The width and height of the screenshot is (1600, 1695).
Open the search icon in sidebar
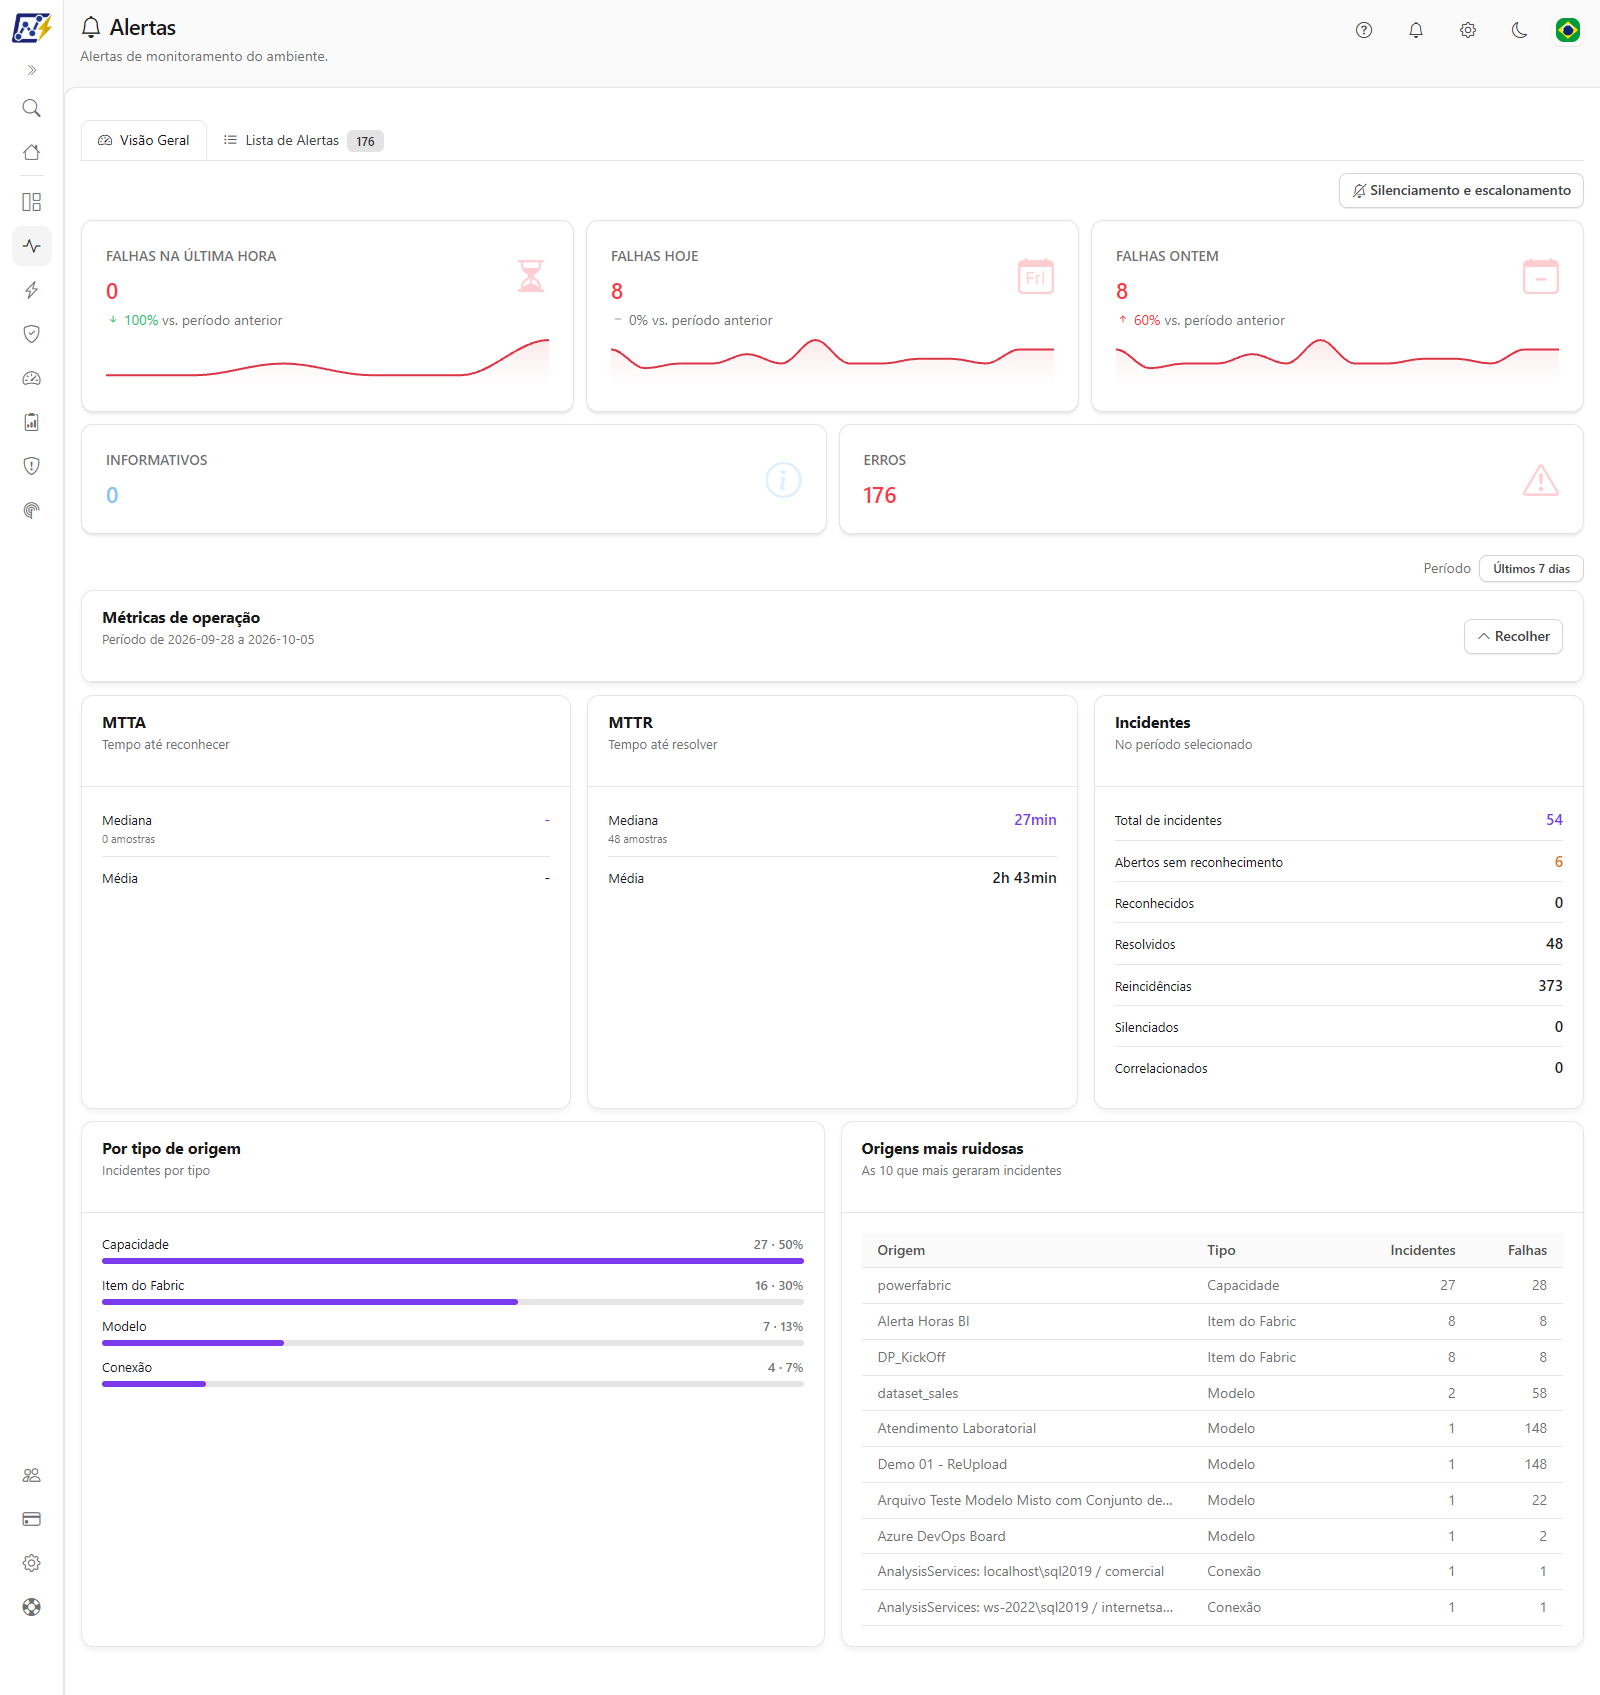tap(31, 108)
